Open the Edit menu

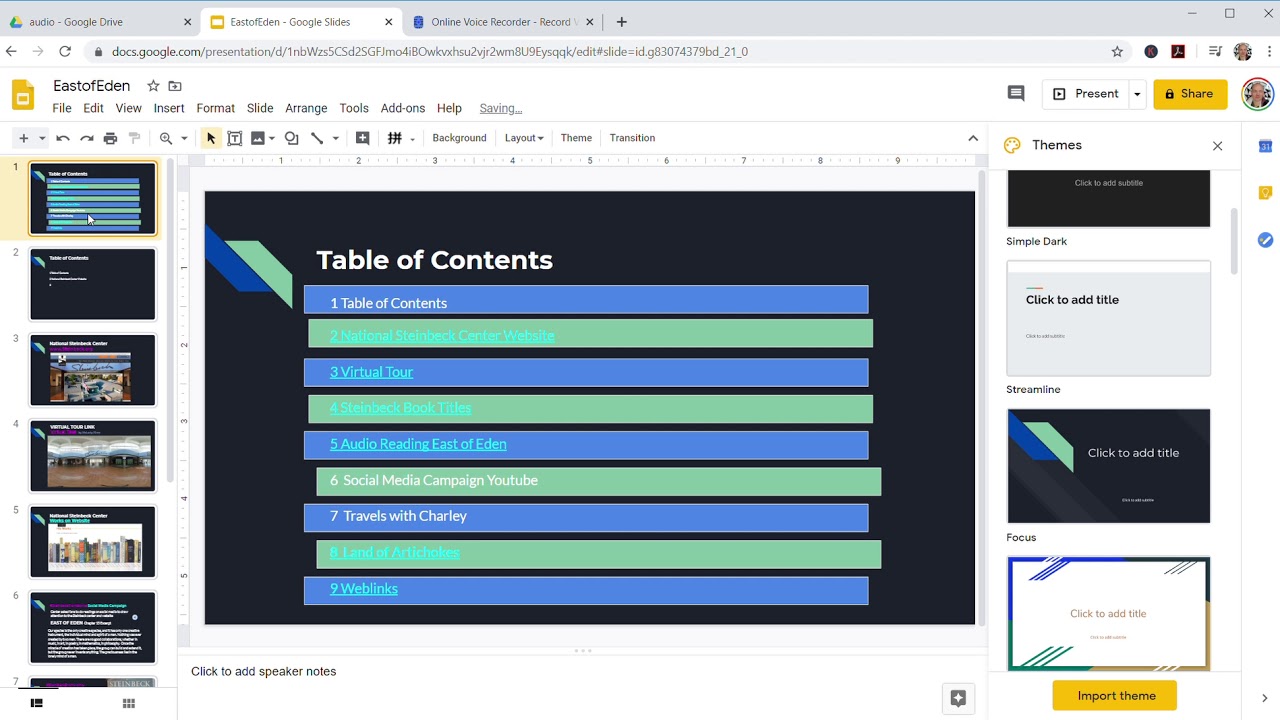click(x=93, y=108)
